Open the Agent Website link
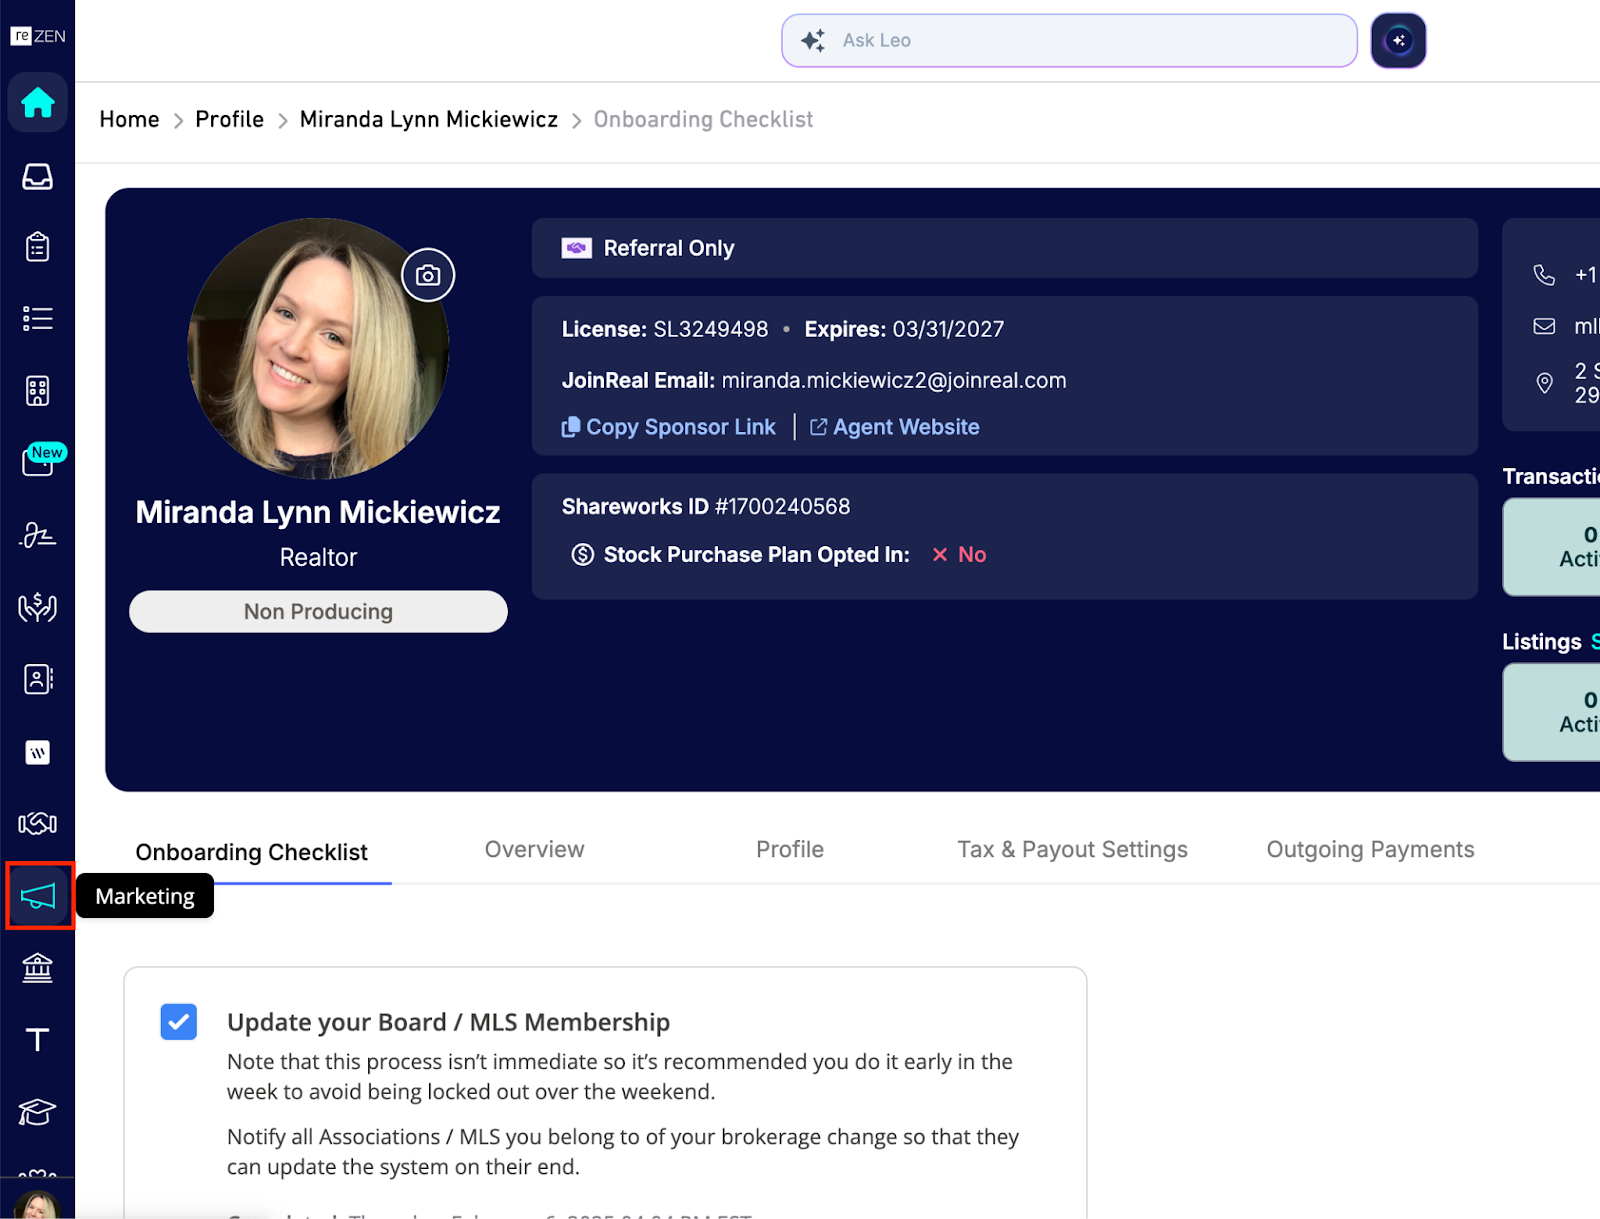 [893, 427]
